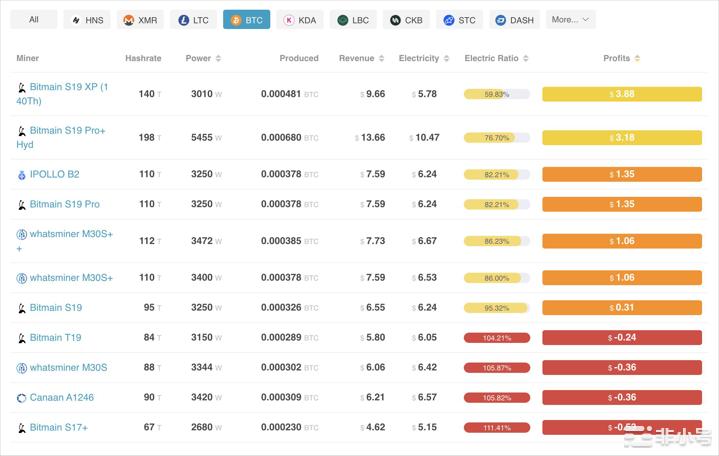The width and height of the screenshot is (719, 456).
Task: Click the whatsminer M30S brand icon
Action: [x=21, y=368]
